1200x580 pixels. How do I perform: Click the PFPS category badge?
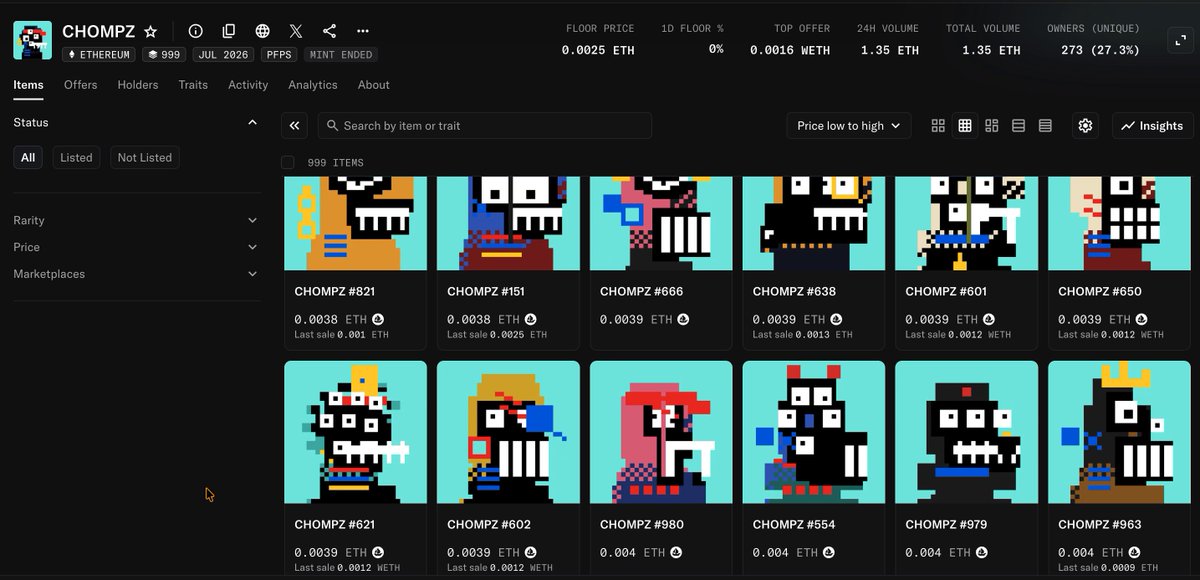point(279,55)
